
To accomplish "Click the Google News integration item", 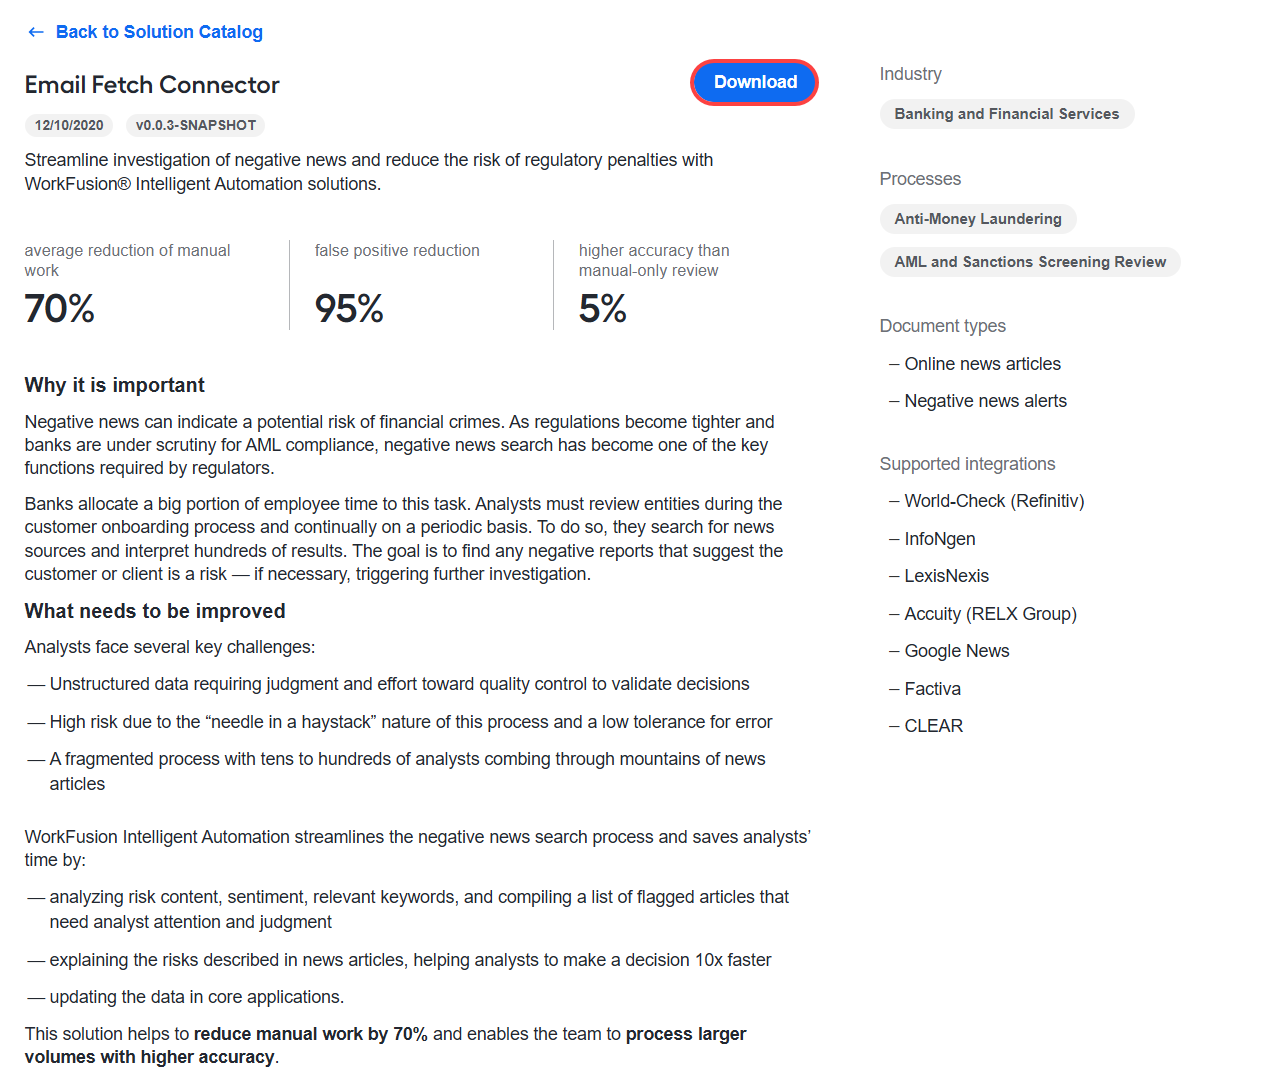I will point(957,651).
